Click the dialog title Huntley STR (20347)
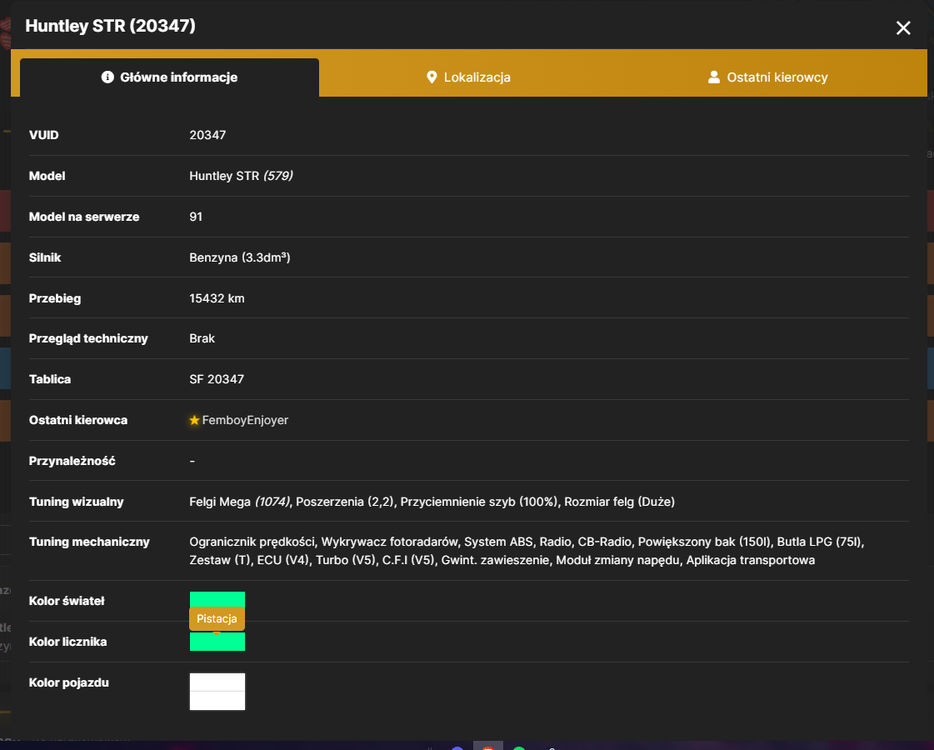The height and width of the screenshot is (750, 934). click(x=110, y=26)
